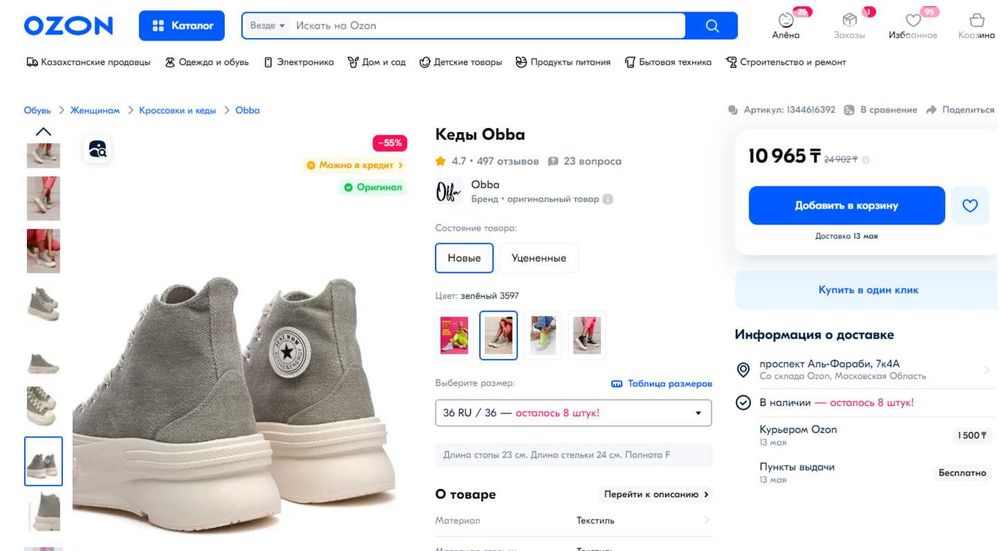Open the Корзина cart icon
This screenshot has width=1000, height=551.
click(976, 20)
